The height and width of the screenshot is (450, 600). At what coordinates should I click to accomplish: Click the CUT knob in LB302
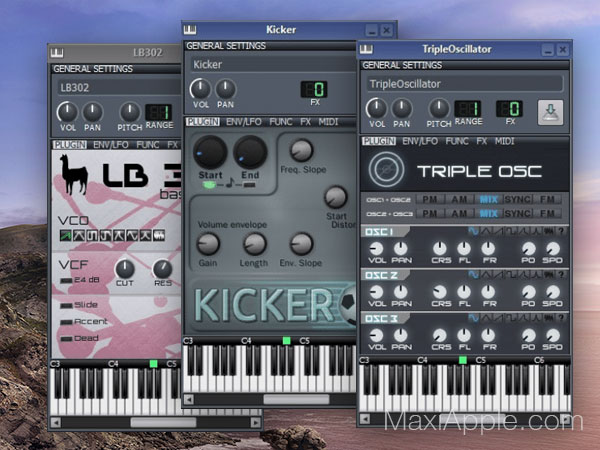125,269
